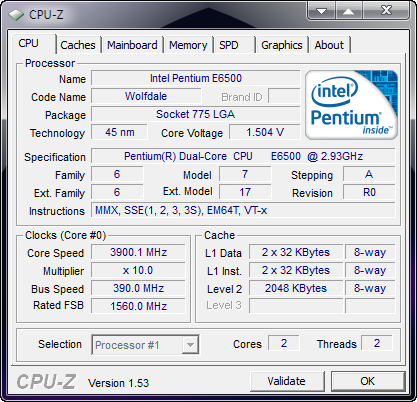Minimize window with down-arrow title button
Screen dimensions: 417x402
point(321,11)
